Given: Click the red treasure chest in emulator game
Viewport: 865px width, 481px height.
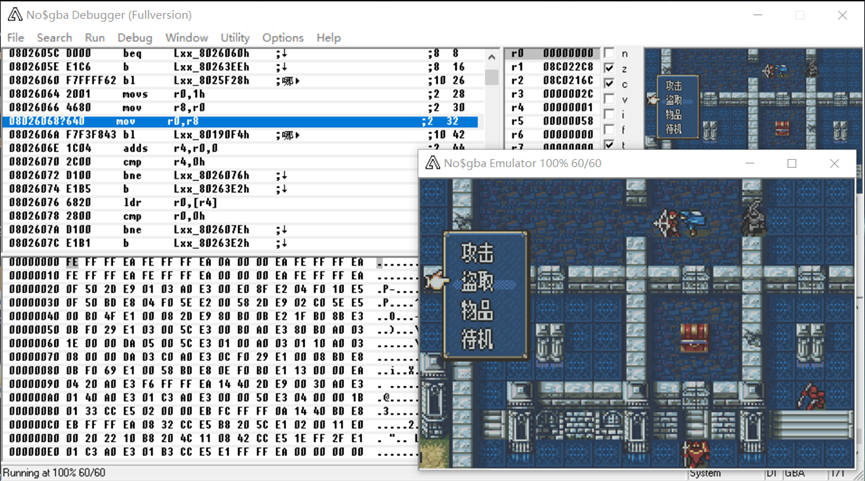Looking at the screenshot, I should [694, 338].
